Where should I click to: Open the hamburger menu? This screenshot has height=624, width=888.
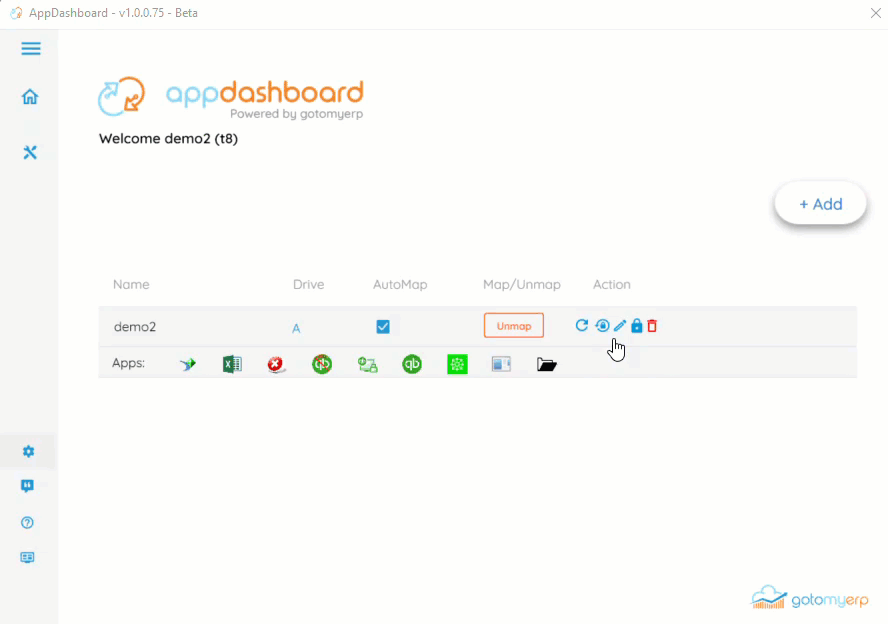[31, 49]
